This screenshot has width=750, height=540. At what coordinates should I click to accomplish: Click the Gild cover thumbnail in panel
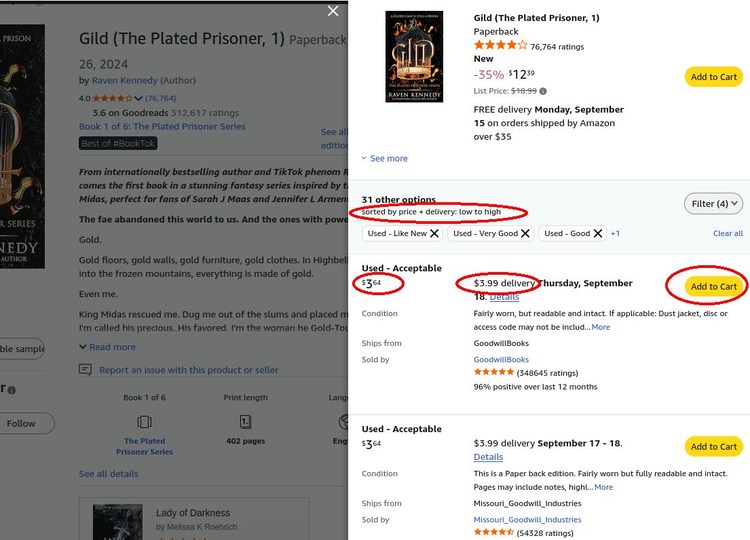pos(414,57)
